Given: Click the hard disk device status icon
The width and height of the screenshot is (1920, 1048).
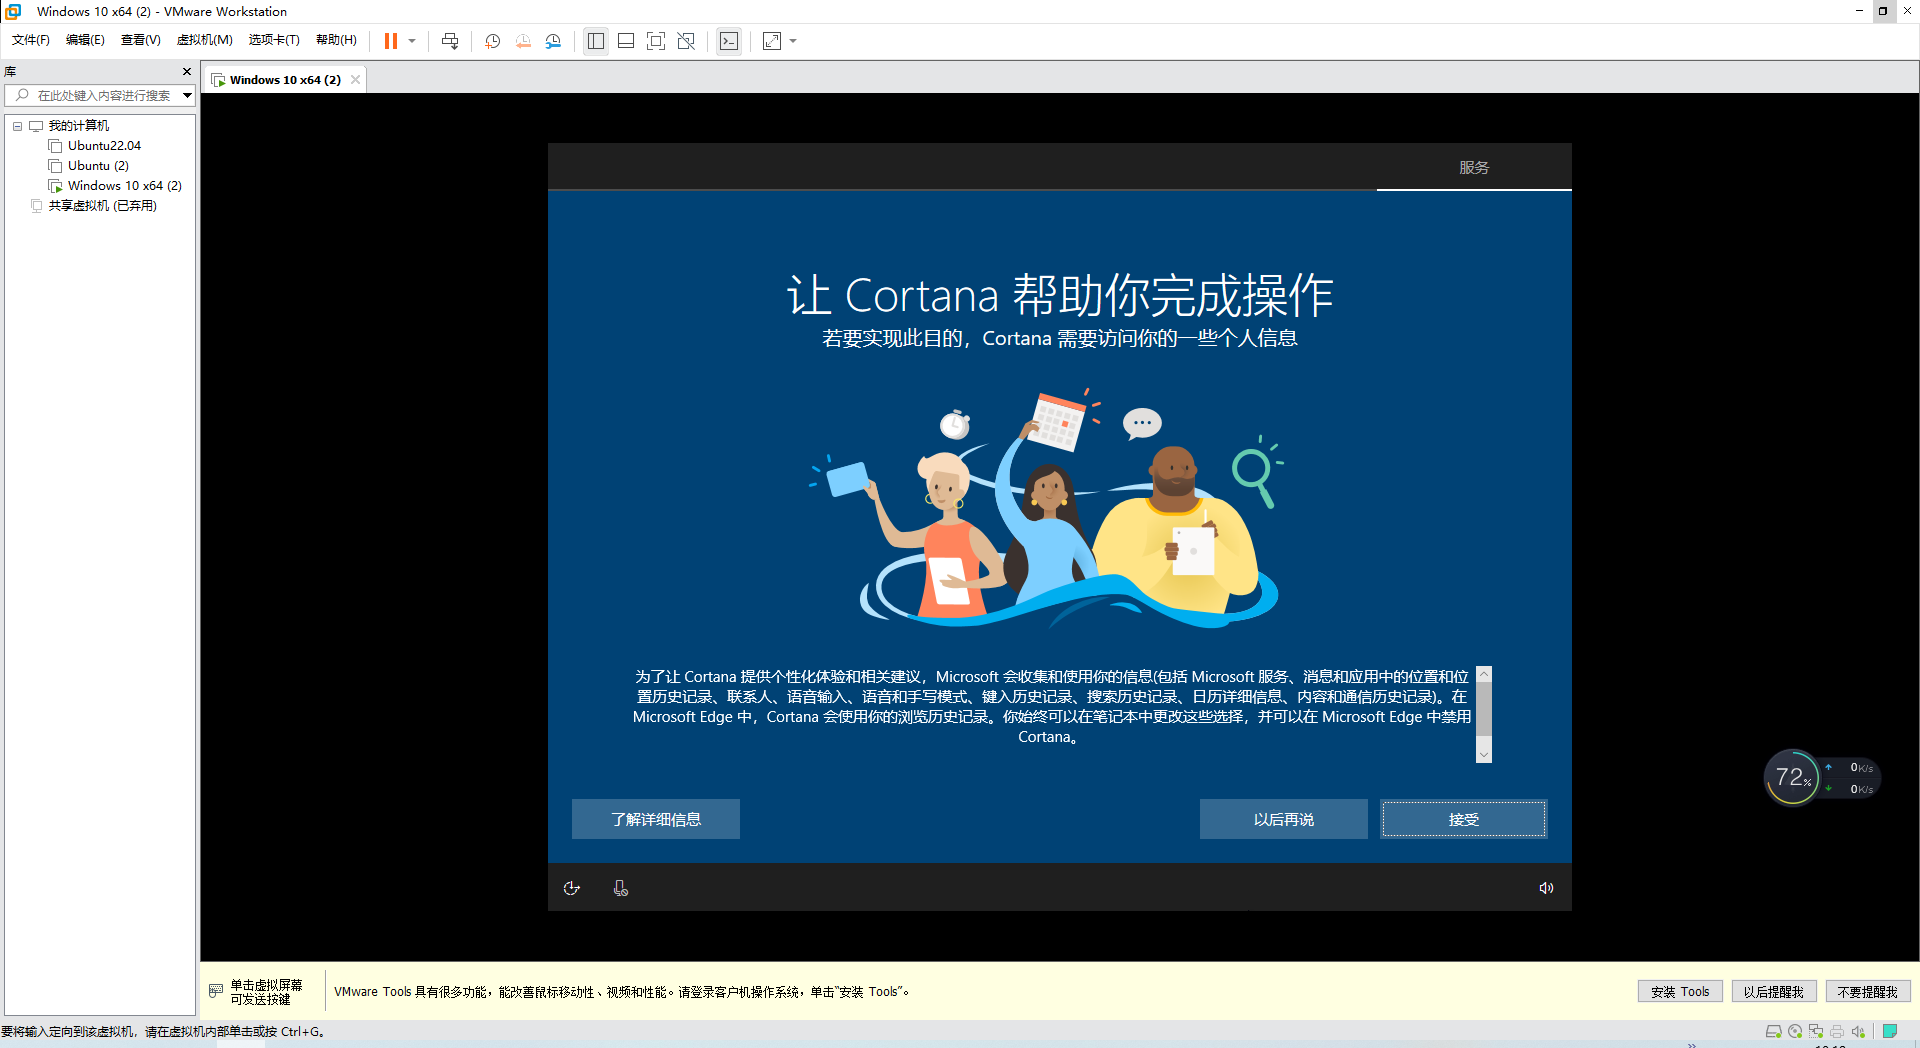Looking at the screenshot, I should pyautogui.click(x=1773, y=1031).
